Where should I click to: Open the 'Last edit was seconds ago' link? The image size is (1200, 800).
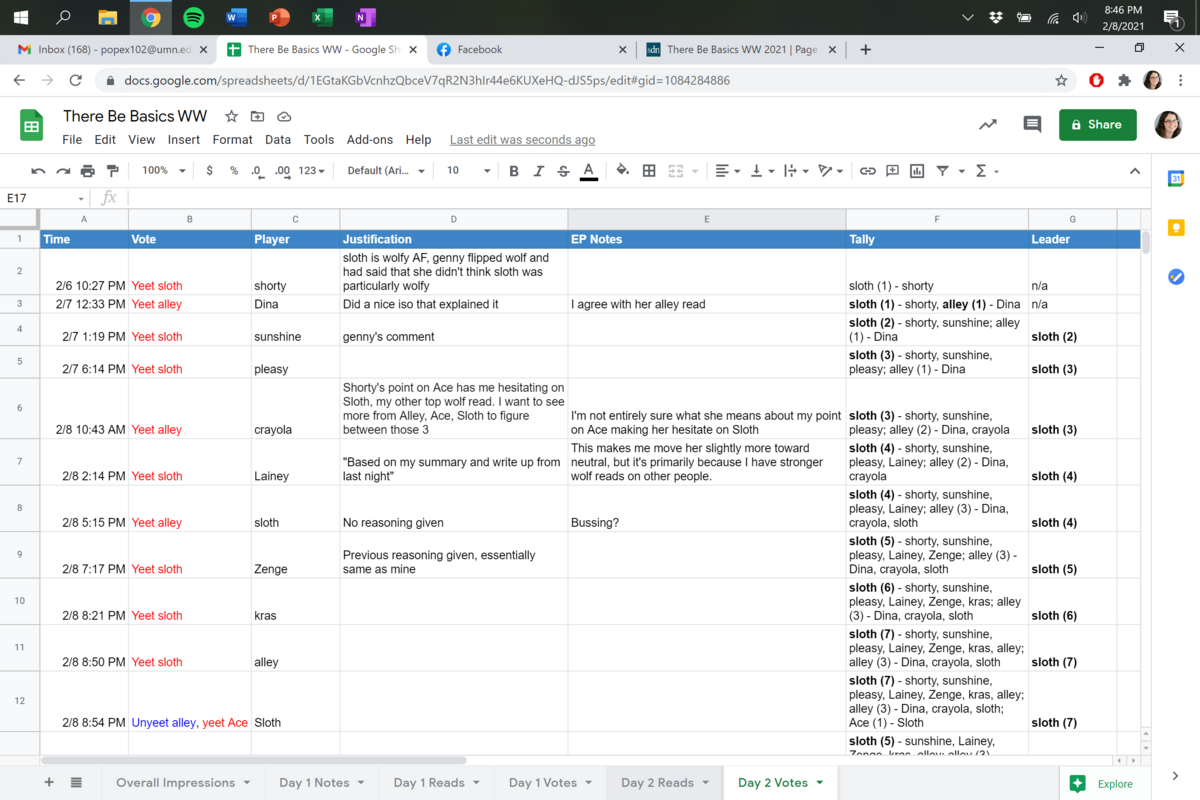(522, 140)
